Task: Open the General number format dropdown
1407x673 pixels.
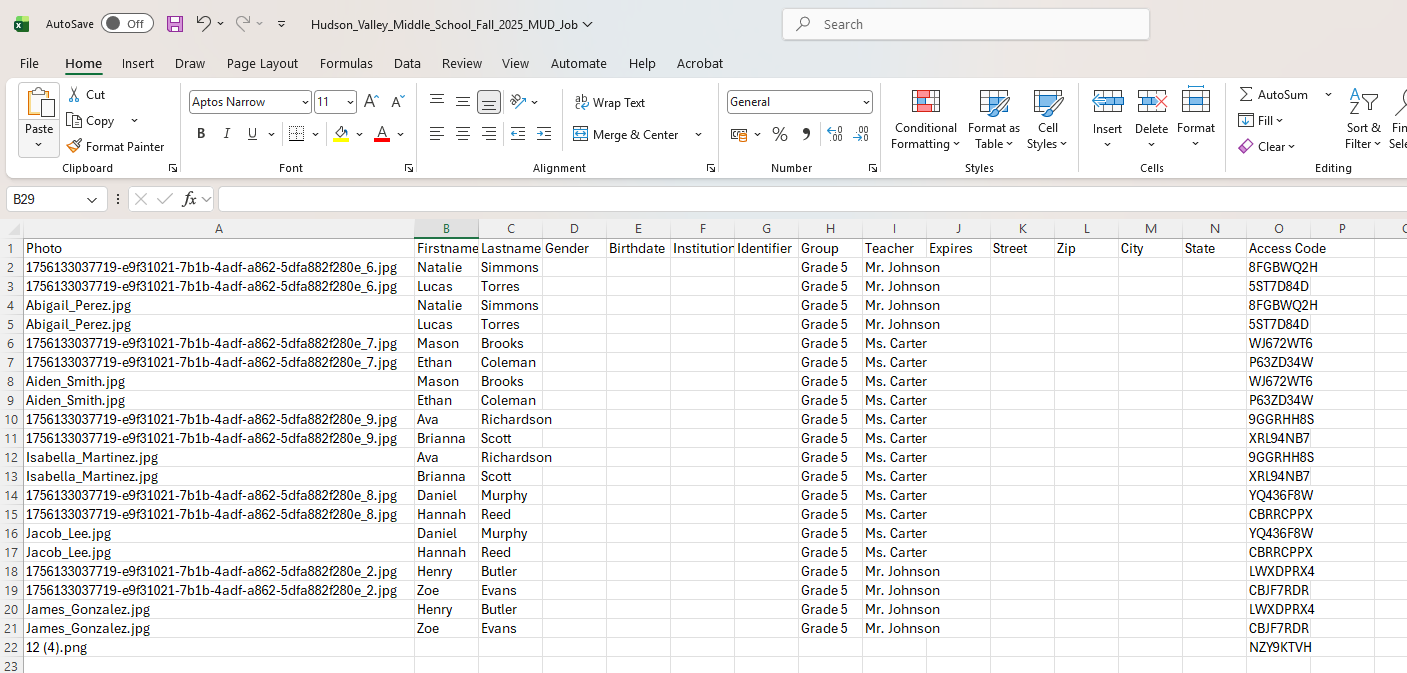Action: [866, 102]
